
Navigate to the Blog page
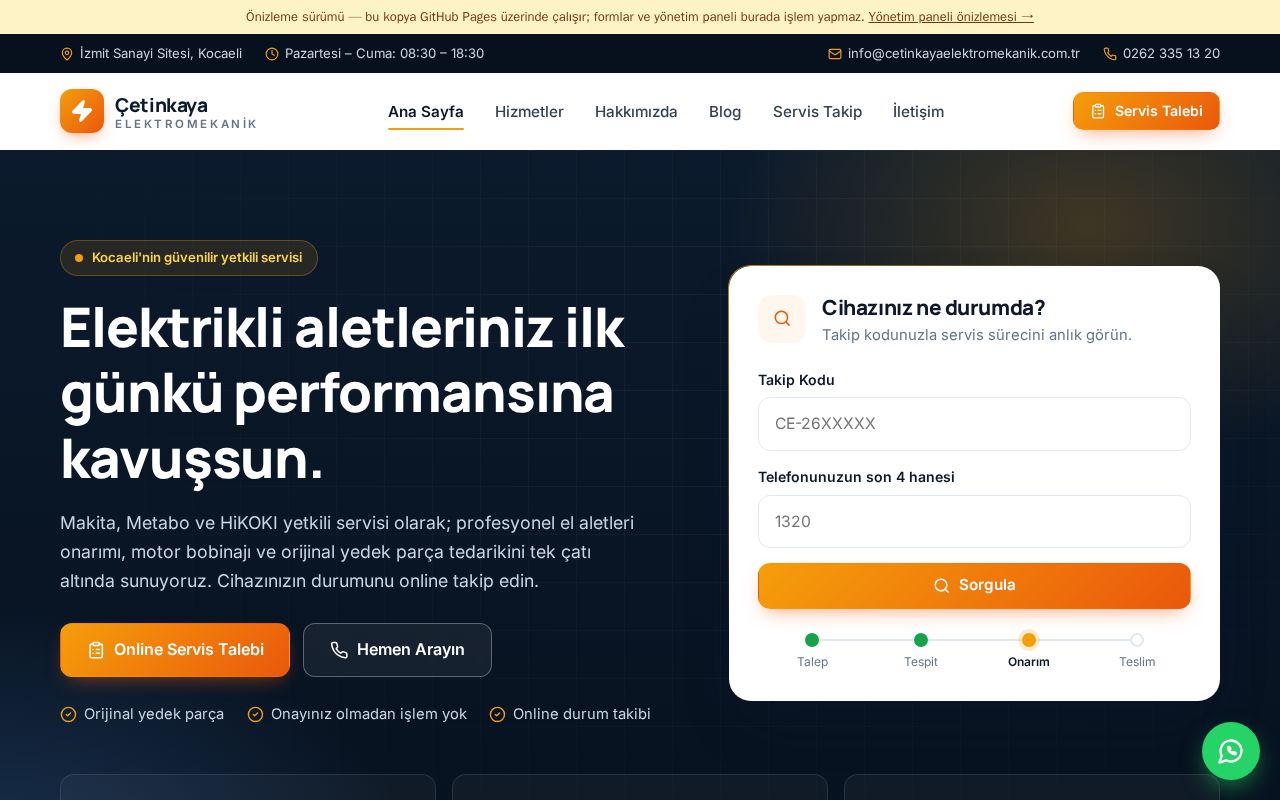pos(725,112)
